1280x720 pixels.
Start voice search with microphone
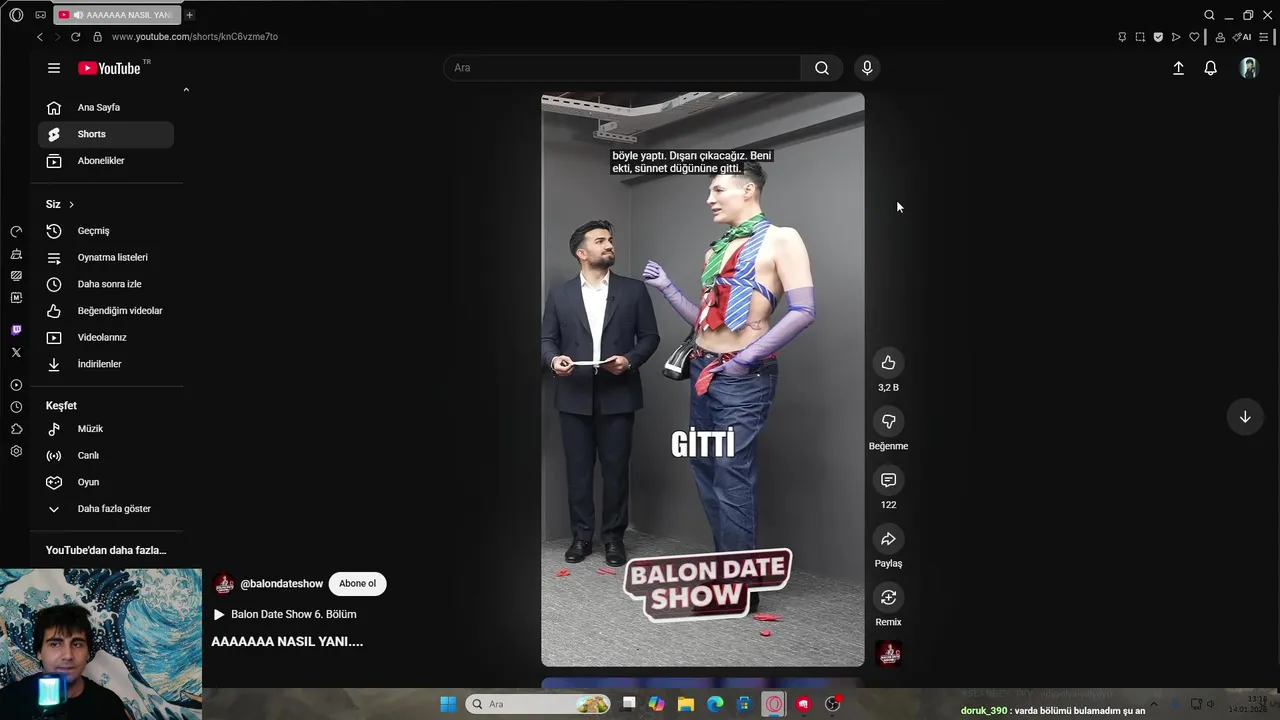click(x=867, y=68)
